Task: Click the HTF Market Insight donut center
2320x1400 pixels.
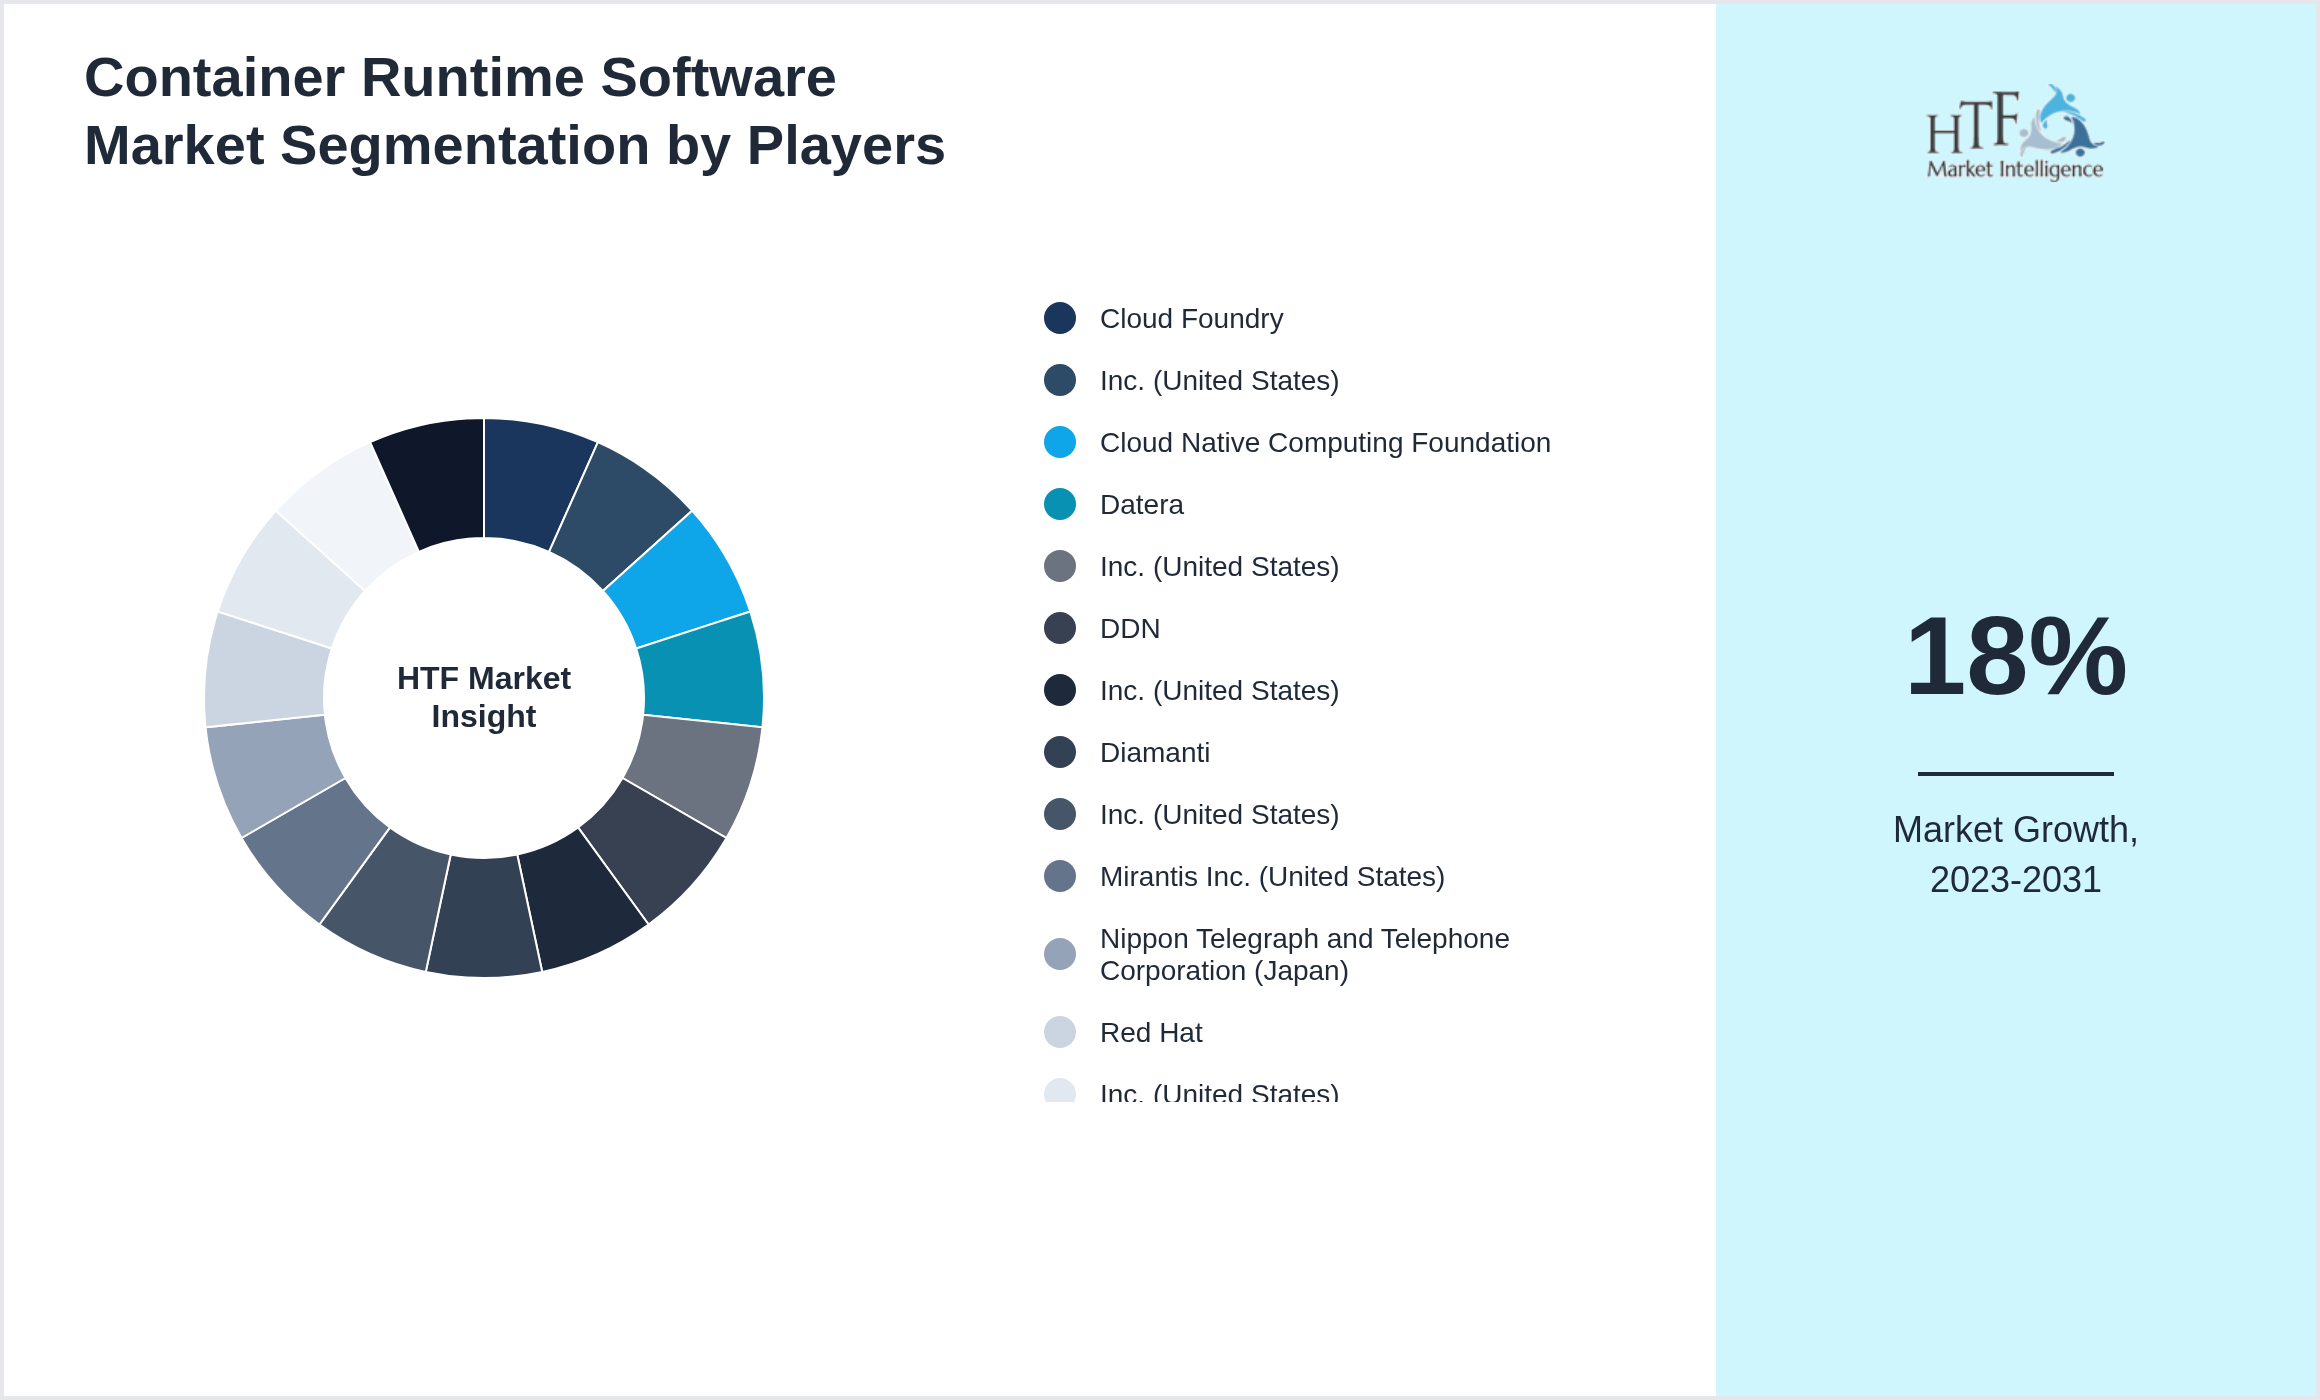Action: point(483,698)
